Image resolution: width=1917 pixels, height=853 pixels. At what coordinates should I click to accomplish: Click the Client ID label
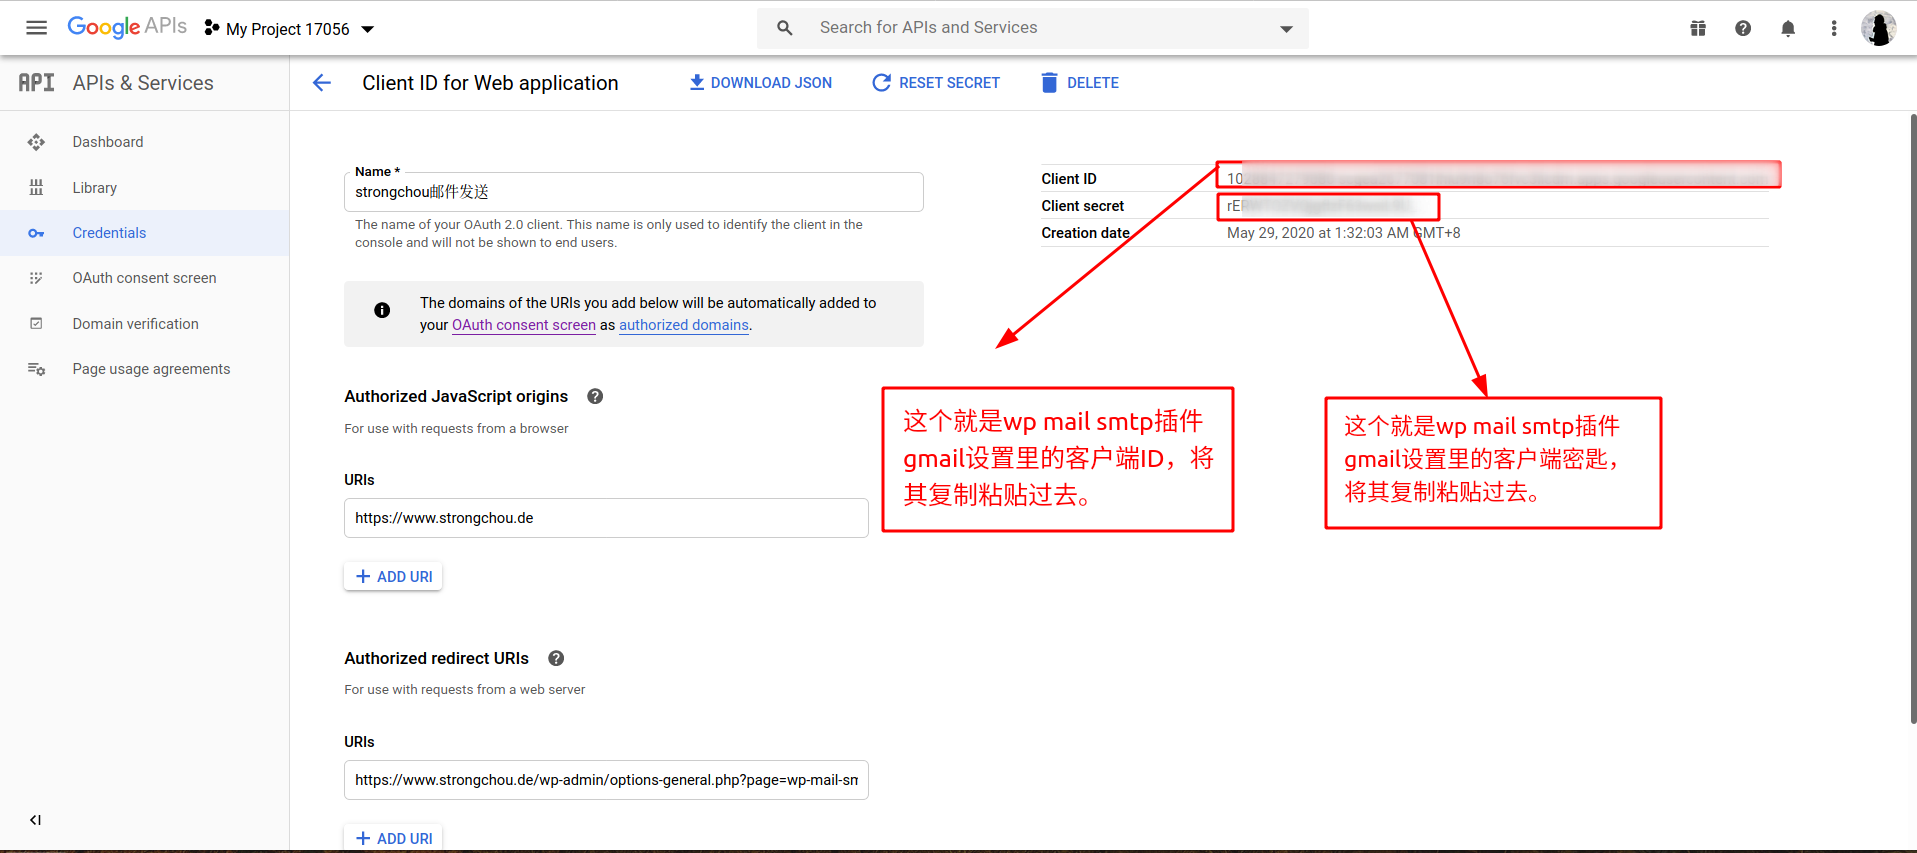1069,179
